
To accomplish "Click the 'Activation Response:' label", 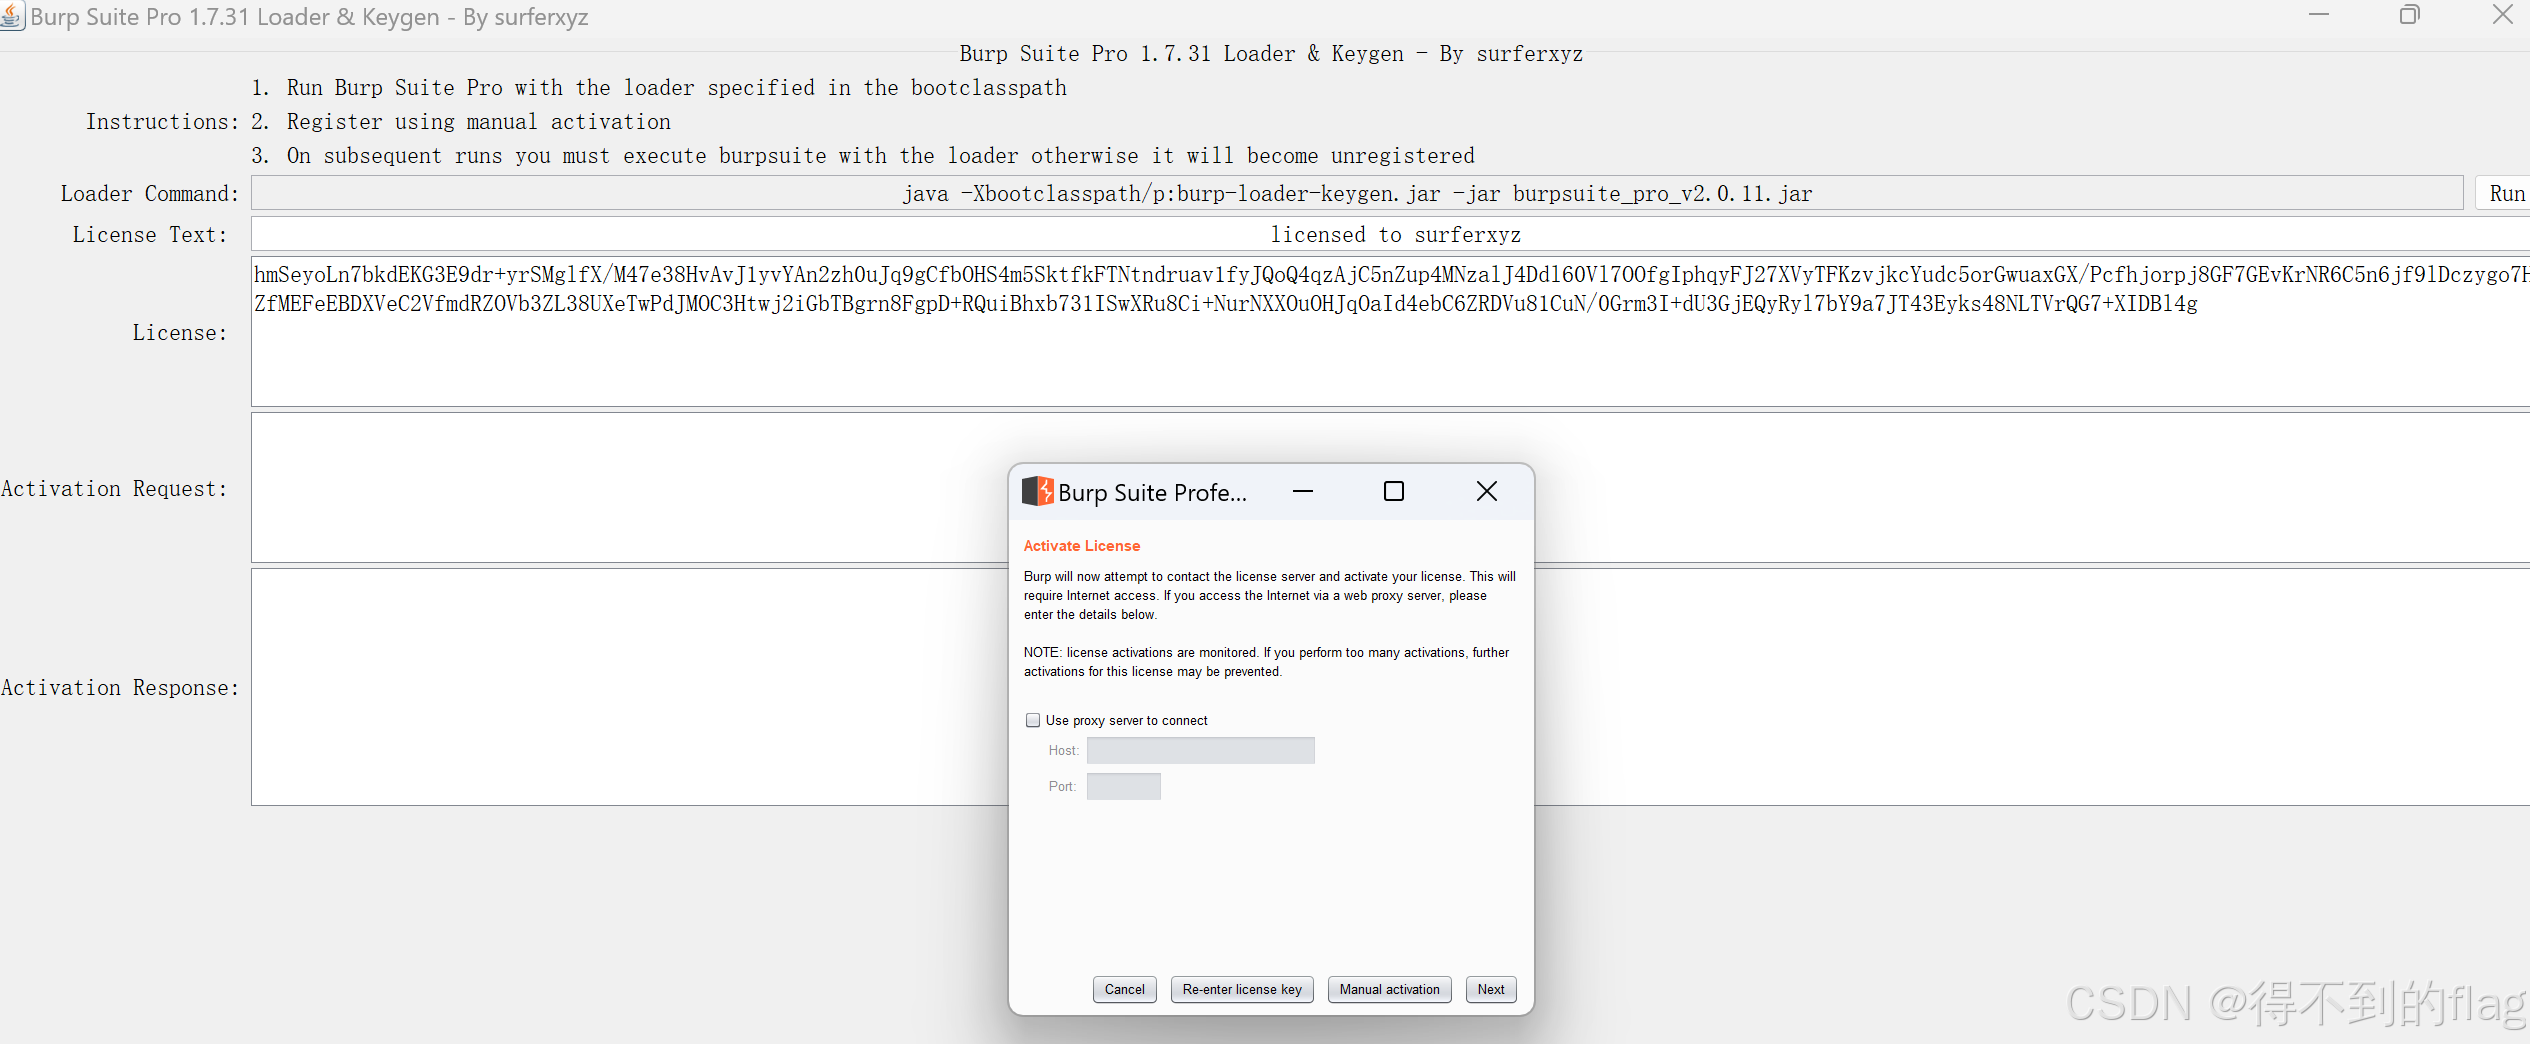I will pos(120,688).
